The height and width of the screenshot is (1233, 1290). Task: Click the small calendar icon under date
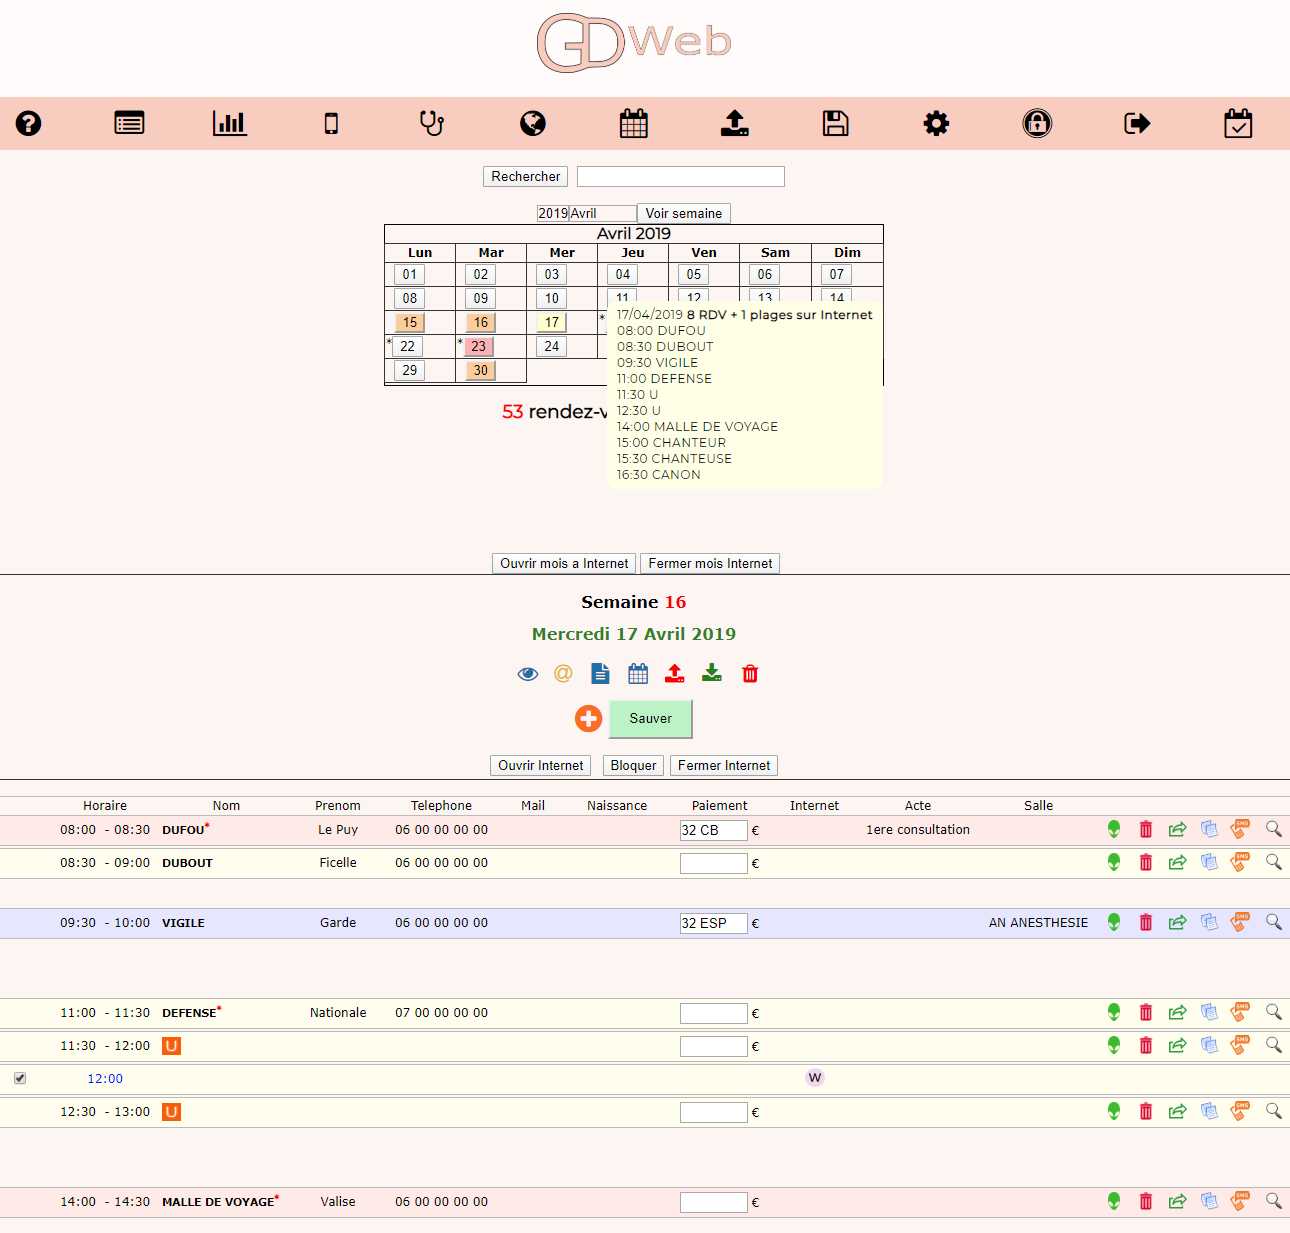click(638, 673)
